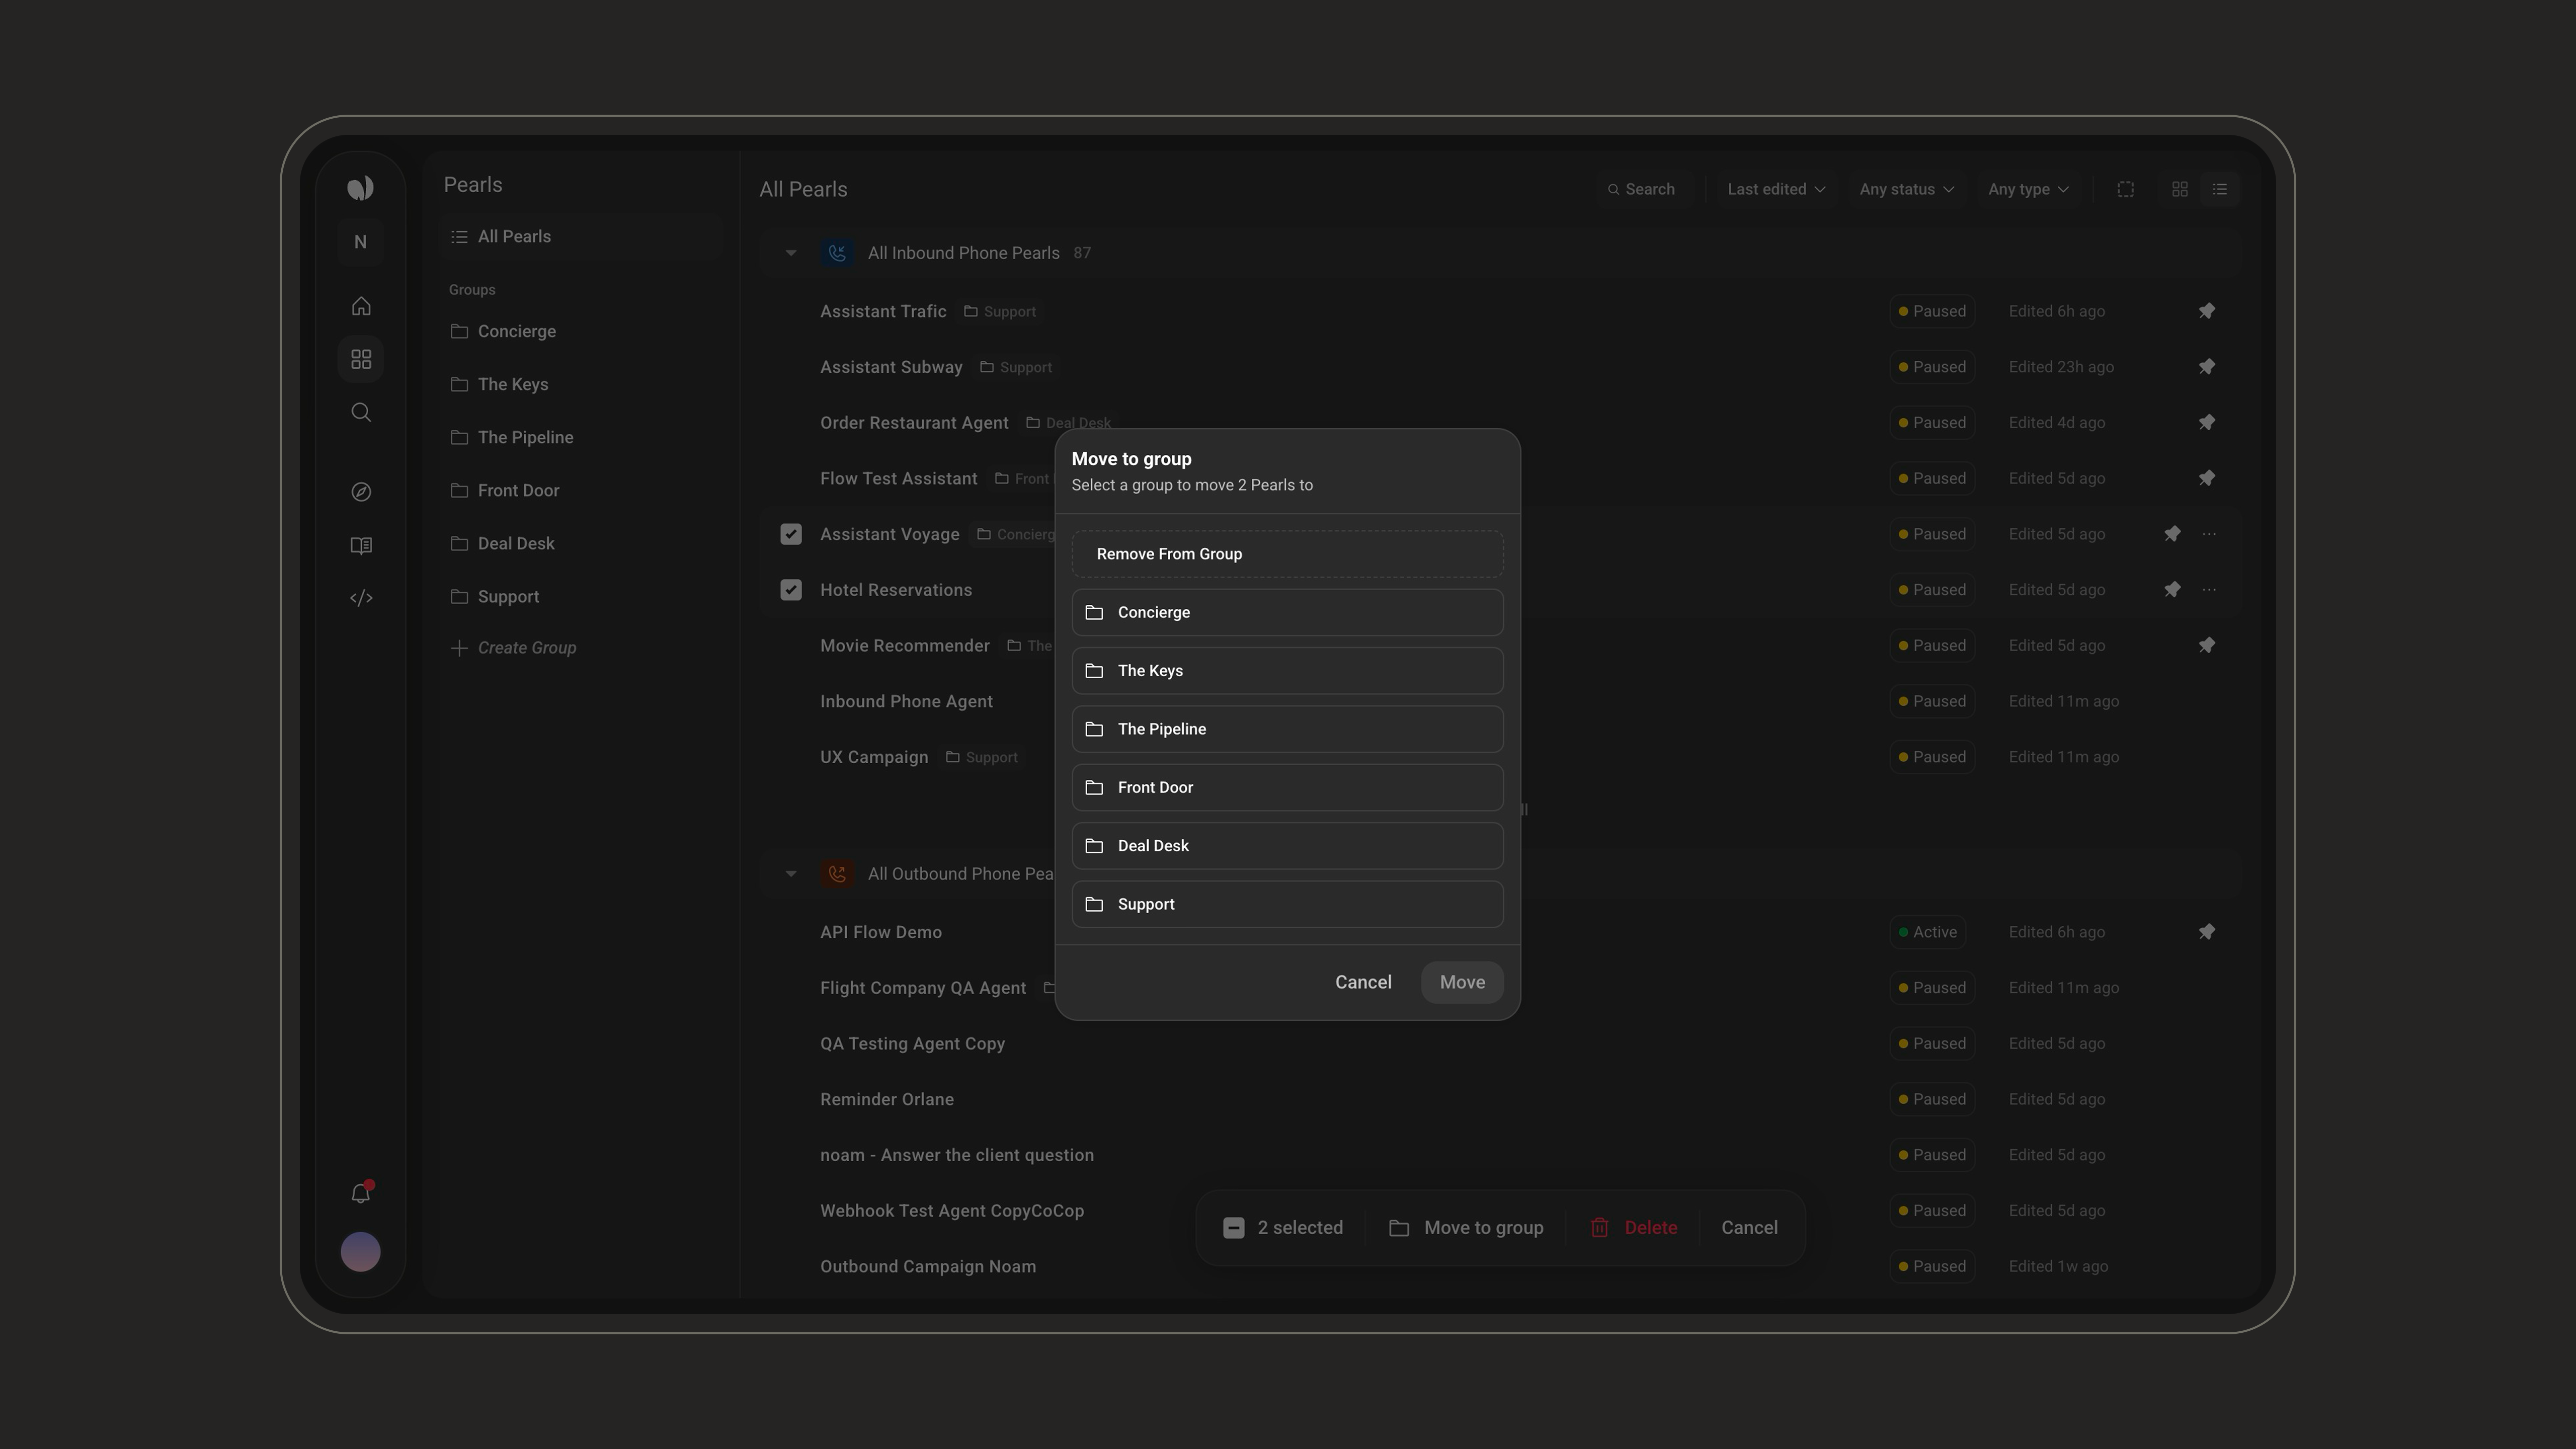The width and height of the screenshot is (2576, 1449).
Task: Click pin icon on Hotel Reservations row
Action: [x=2172, y=590]
